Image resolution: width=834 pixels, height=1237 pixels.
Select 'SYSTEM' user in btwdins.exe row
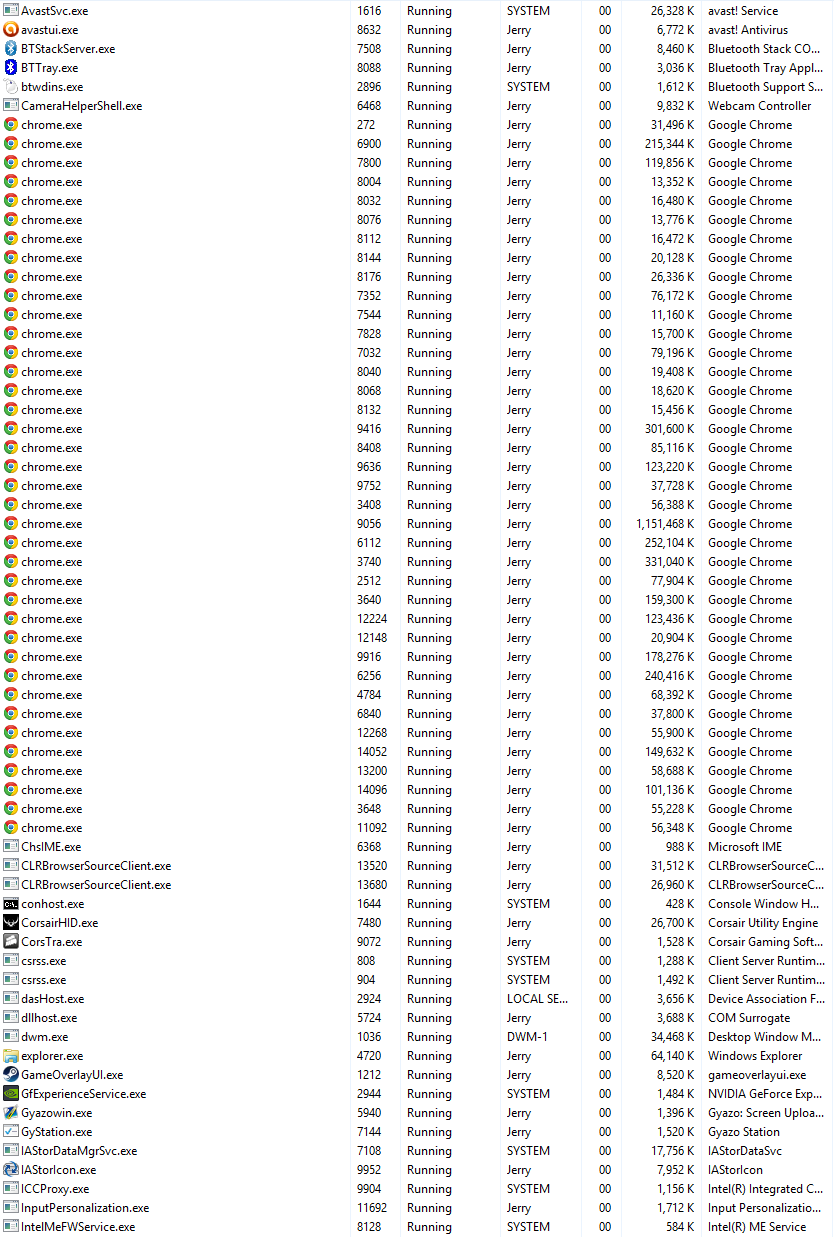coord(528,87)
